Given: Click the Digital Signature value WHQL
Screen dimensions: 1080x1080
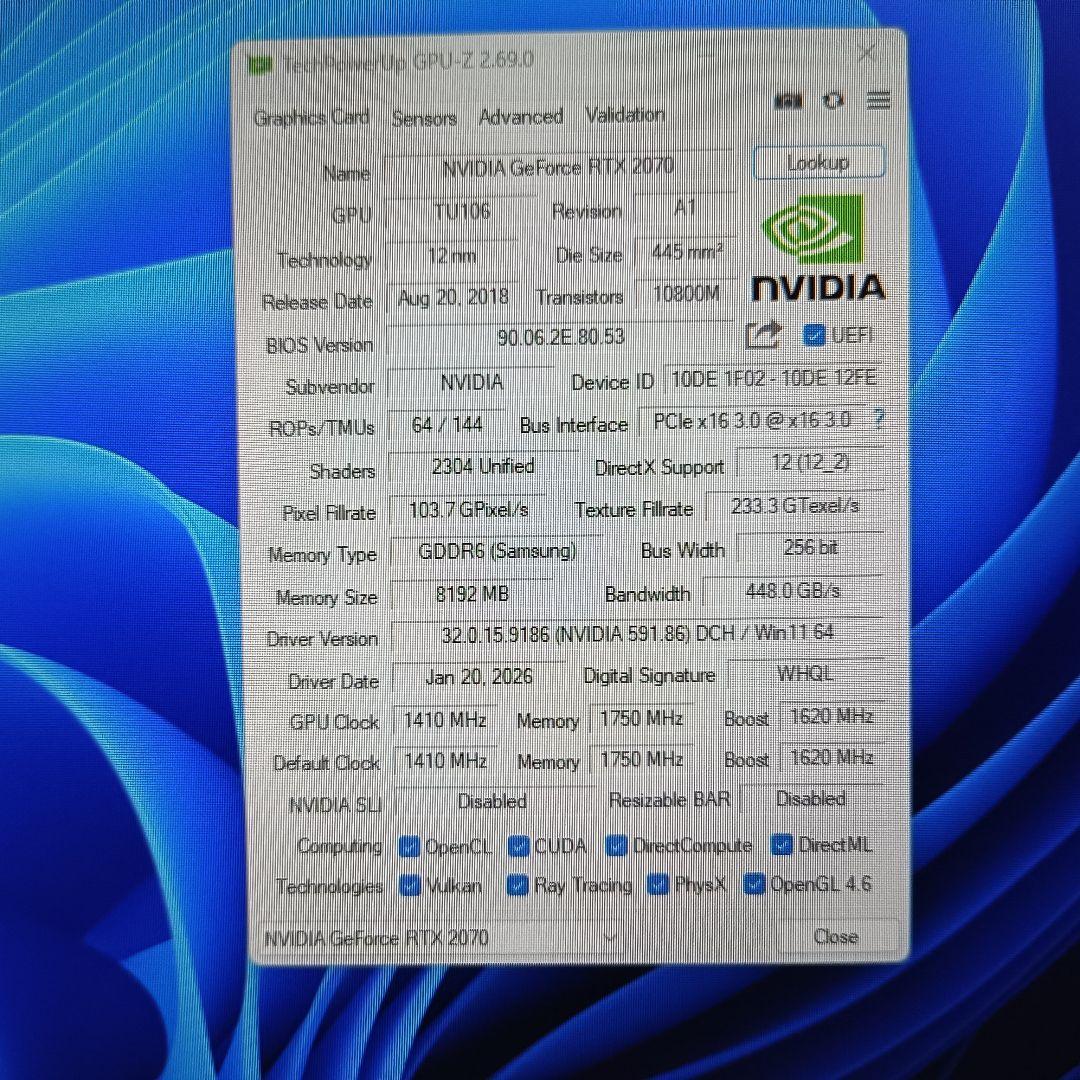Looking at the screenshot, I should (805, 673).
